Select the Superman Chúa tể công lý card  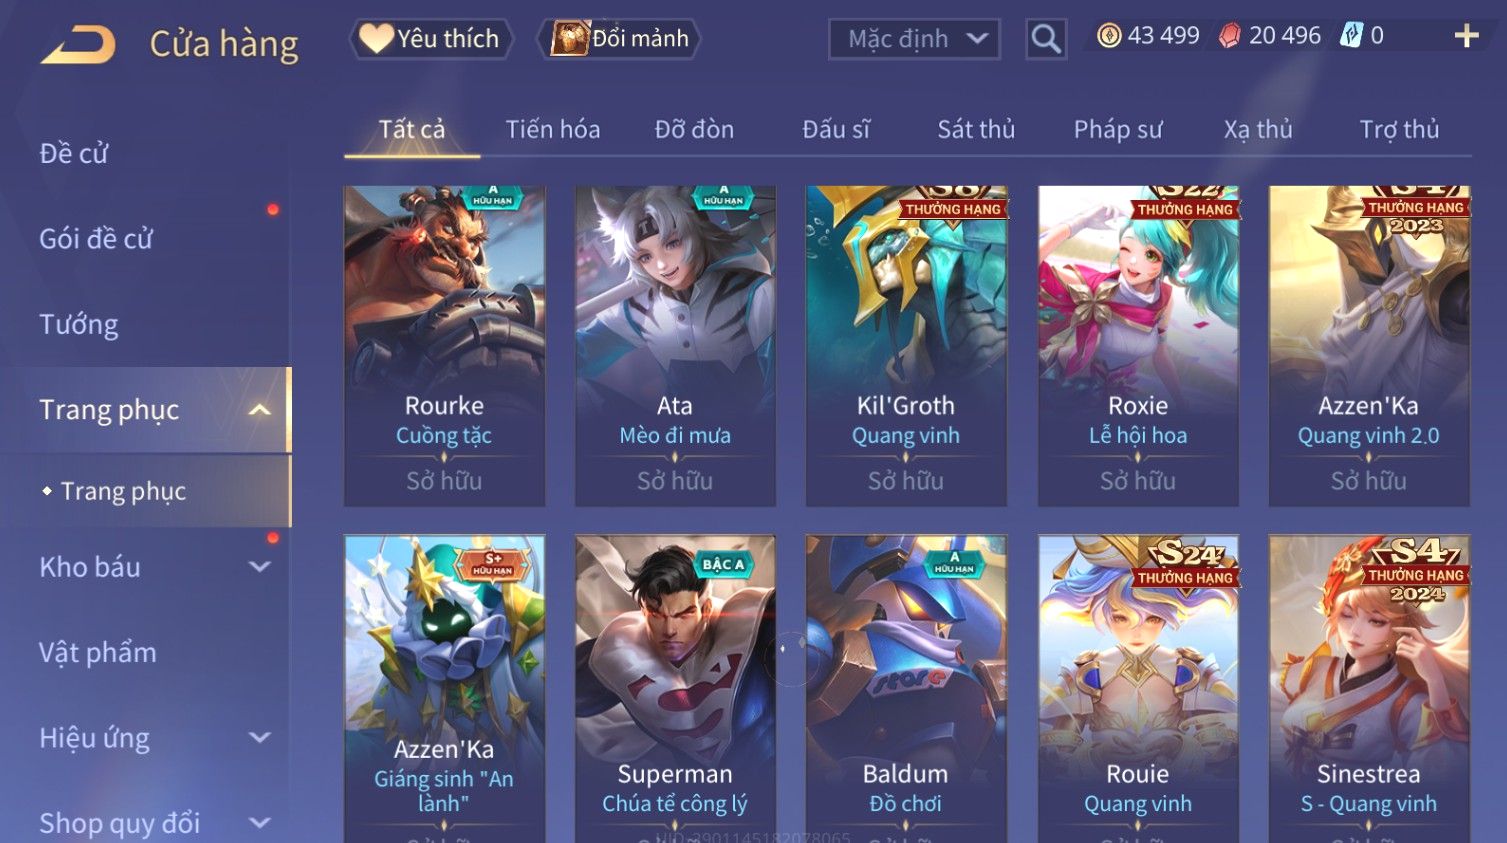click(675, 688)
